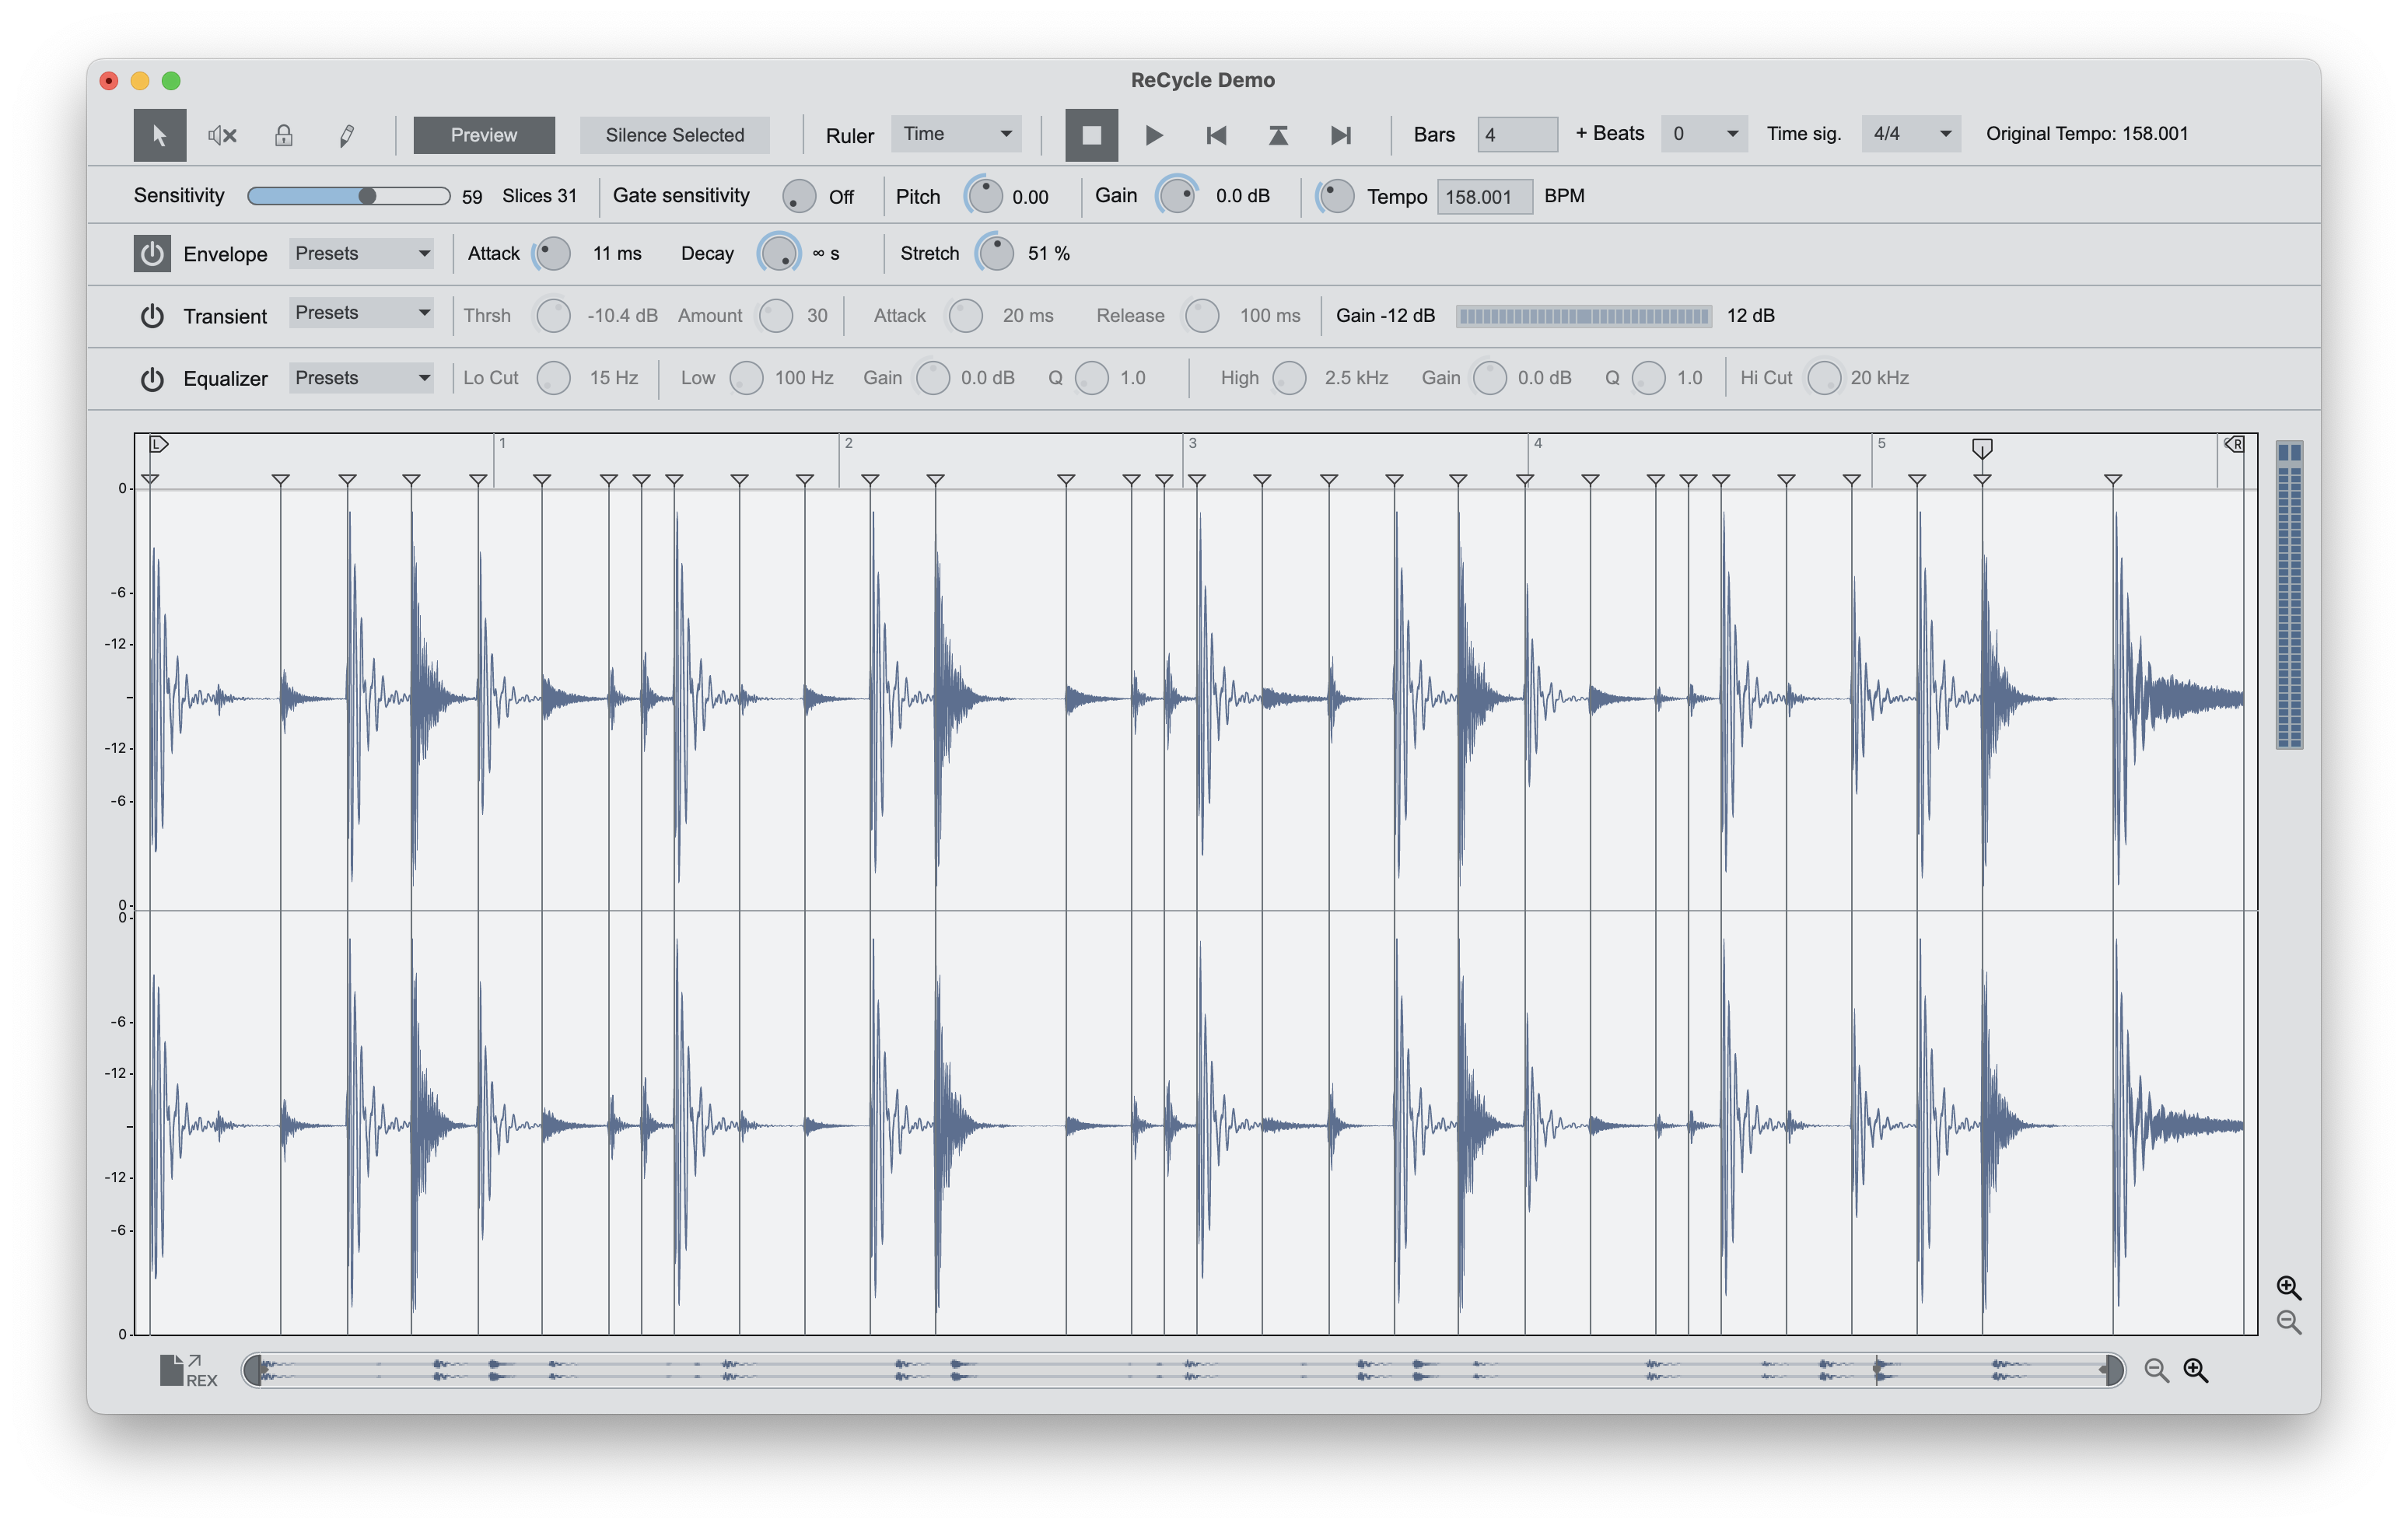Click the vertical zoom in magnifier
The height and width of the screenshot is (1529, 2408).
click(2288, 1287)
